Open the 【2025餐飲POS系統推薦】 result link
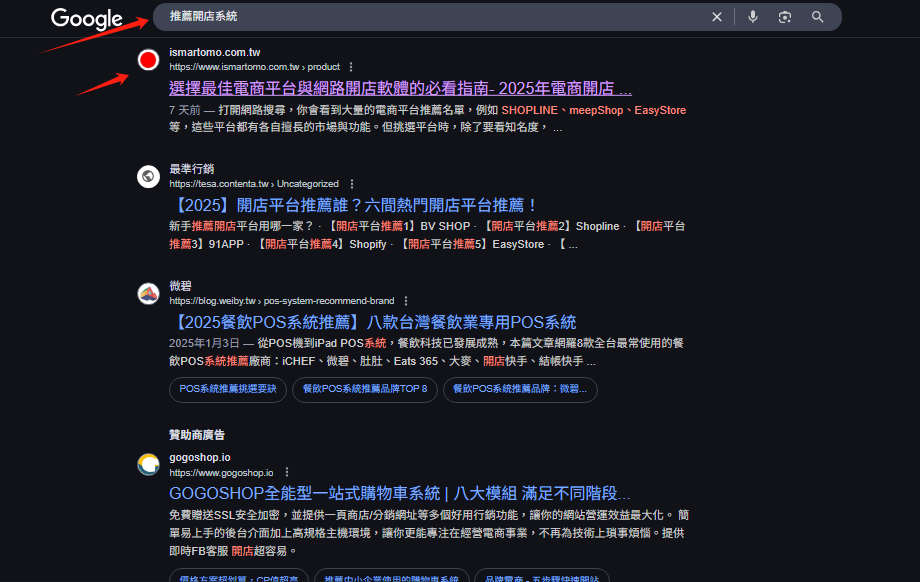 click(x=373, y=322)
